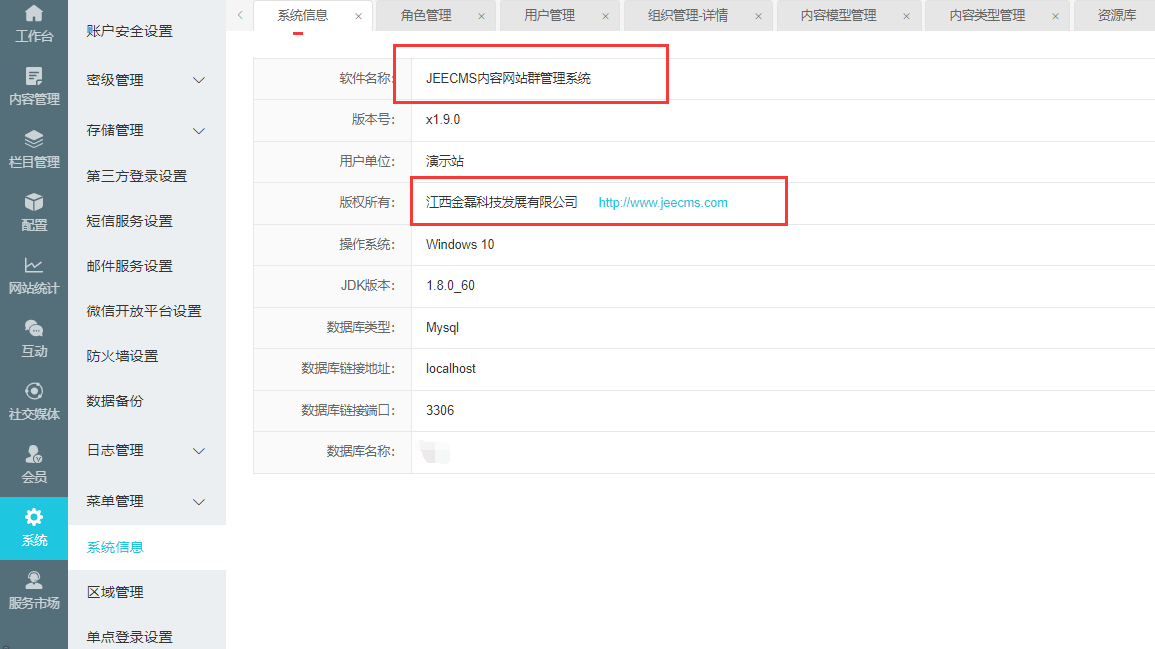This screenshot has height=649, width=1155.
Task: Open 存储管理 menu item
Action: pyautogui.click(x=115, y=130)
